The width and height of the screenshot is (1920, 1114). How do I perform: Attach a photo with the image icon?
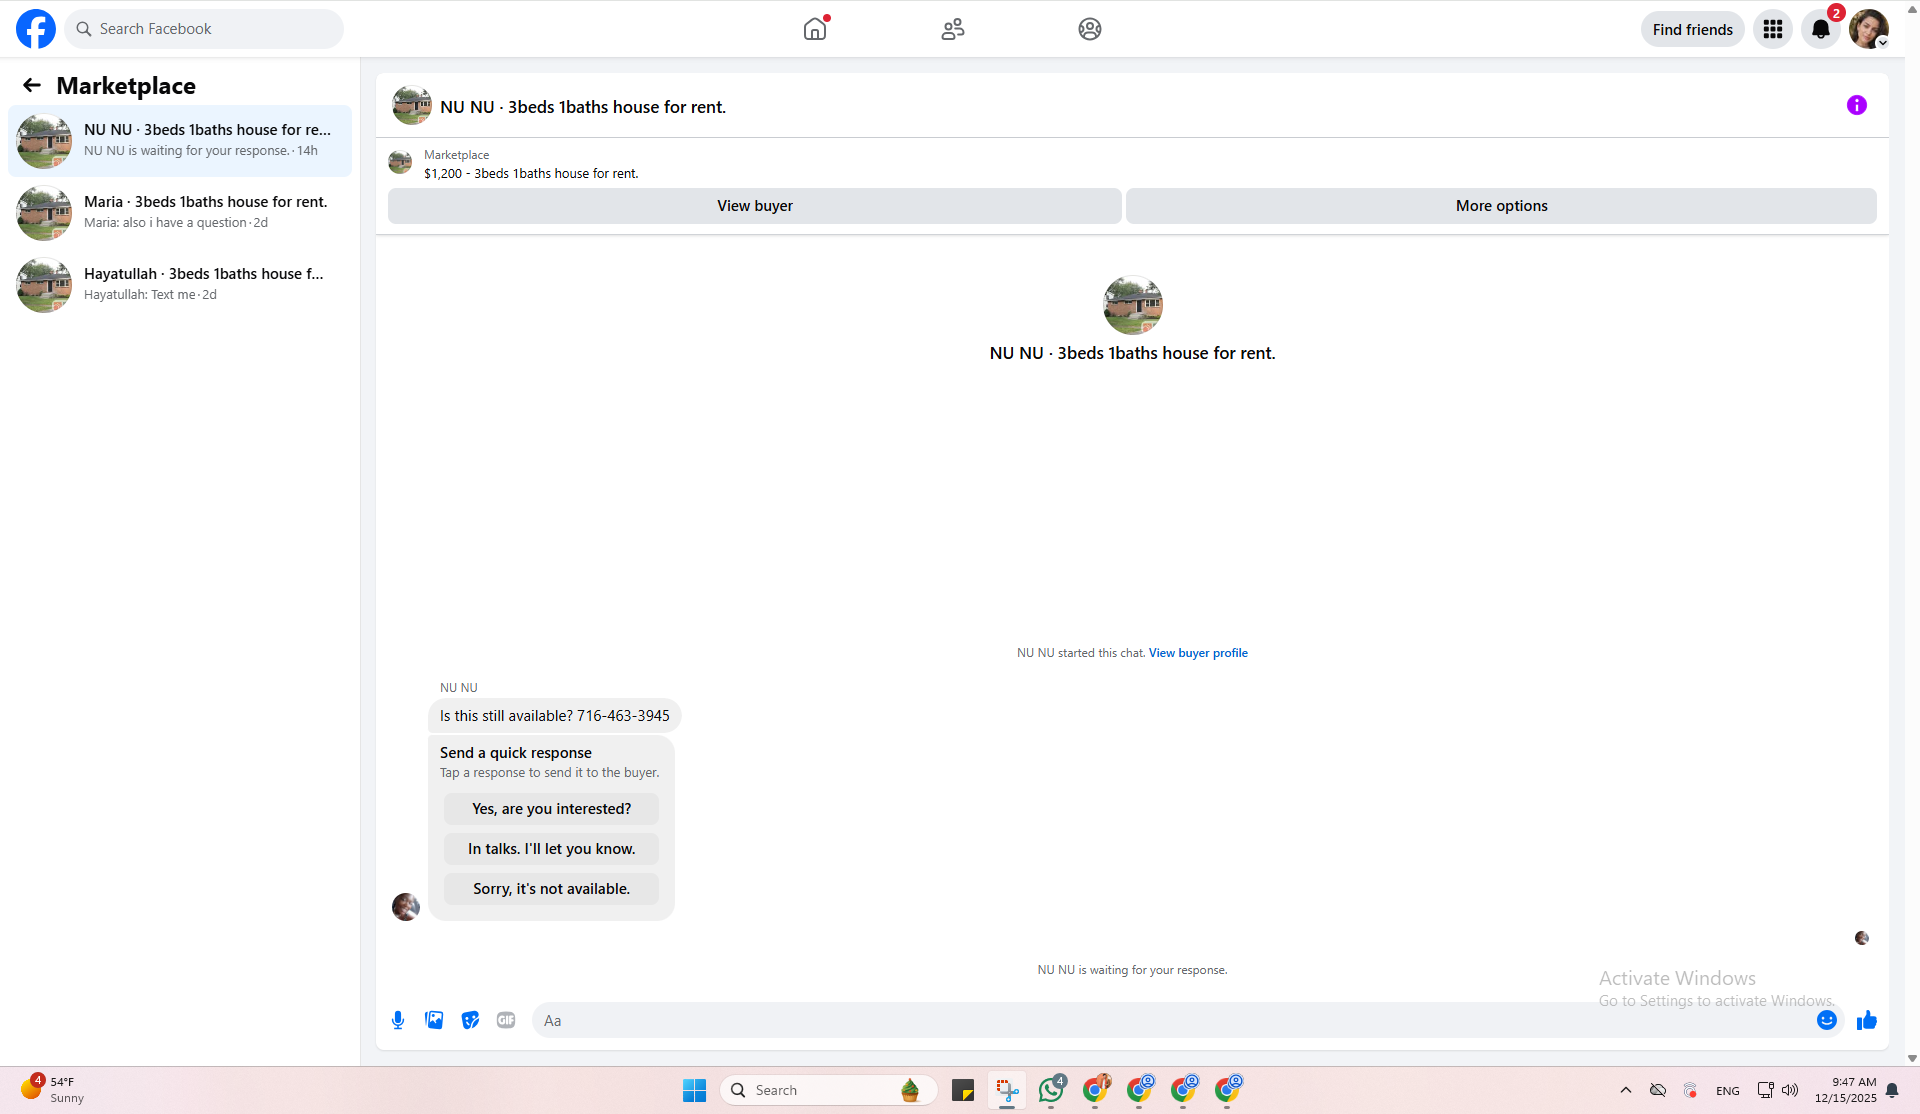pos(434,1020)
